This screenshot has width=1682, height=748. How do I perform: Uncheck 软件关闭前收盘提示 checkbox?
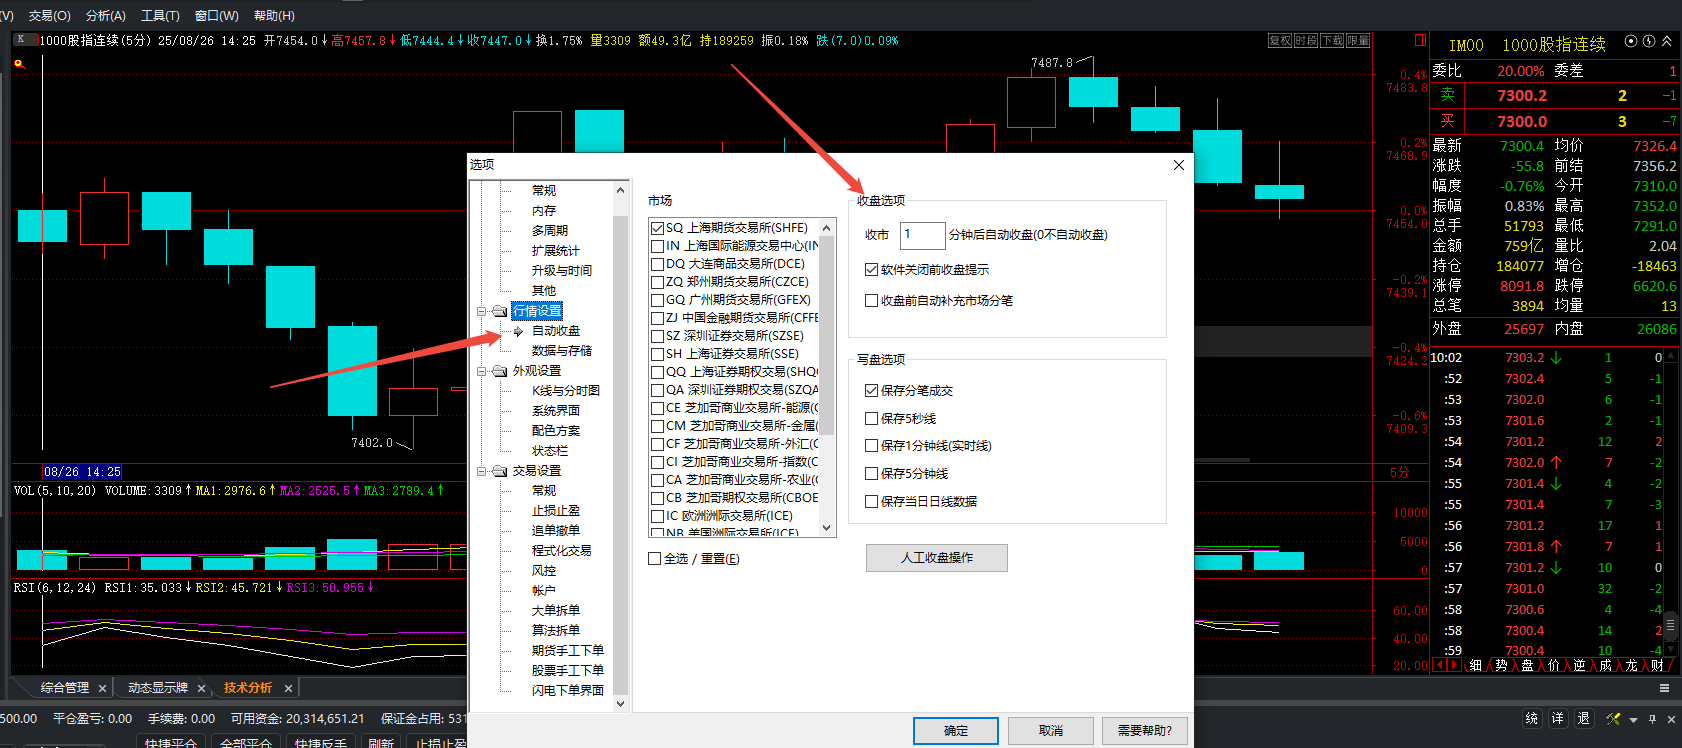[x=871, y=270]
